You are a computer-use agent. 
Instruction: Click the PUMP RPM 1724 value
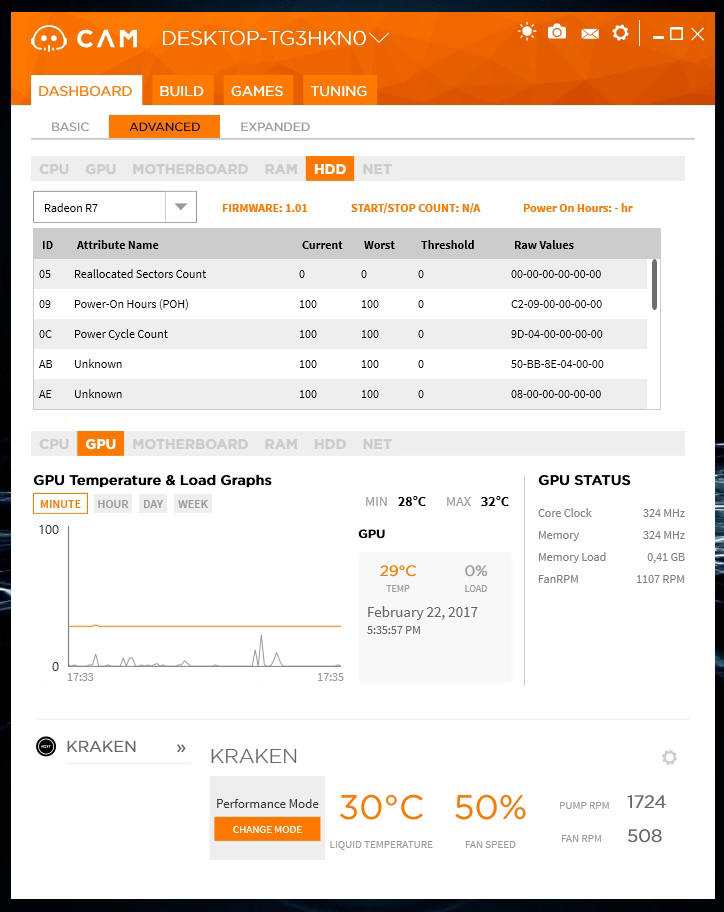point(646,802)
